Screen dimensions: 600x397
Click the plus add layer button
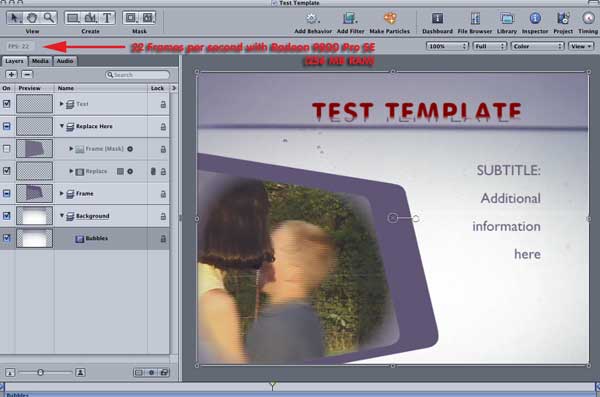[11, 75]
